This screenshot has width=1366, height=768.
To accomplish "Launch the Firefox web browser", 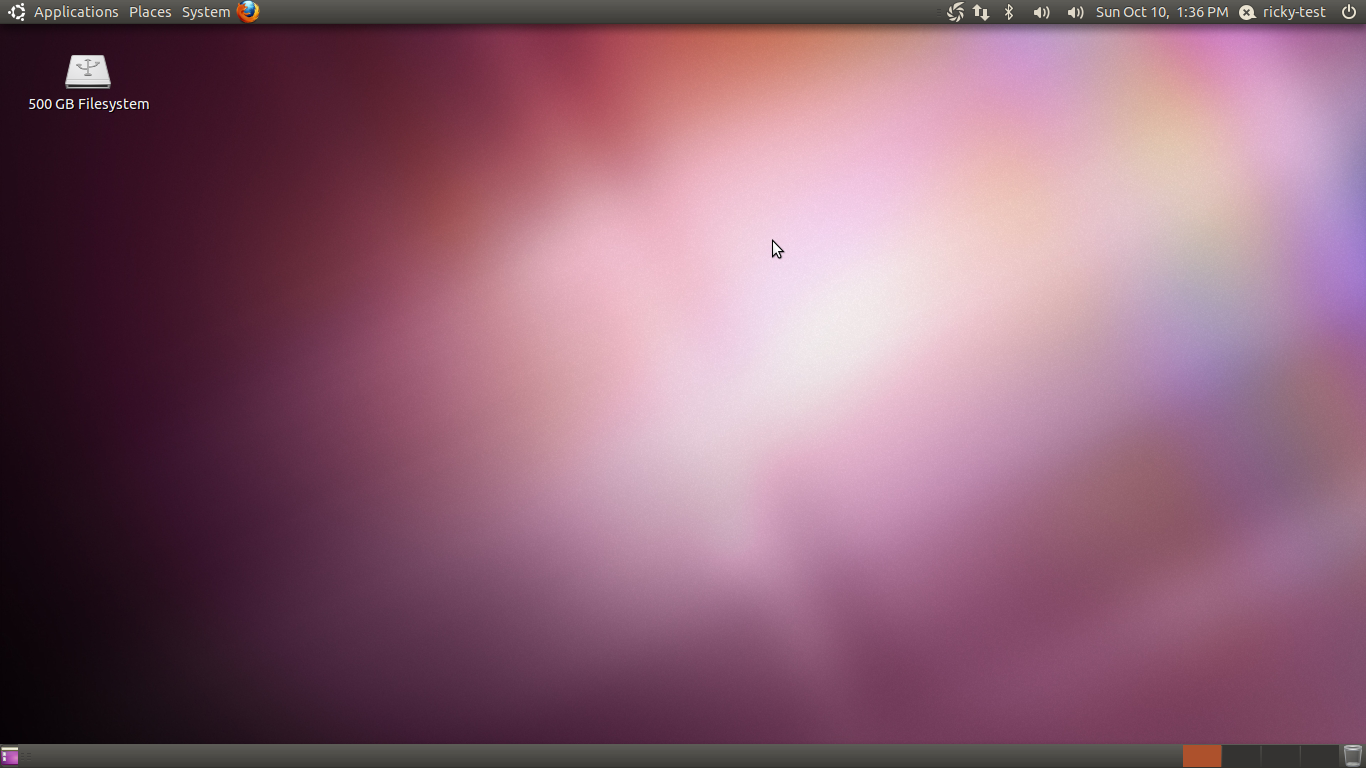I will (x=248, y=12).
